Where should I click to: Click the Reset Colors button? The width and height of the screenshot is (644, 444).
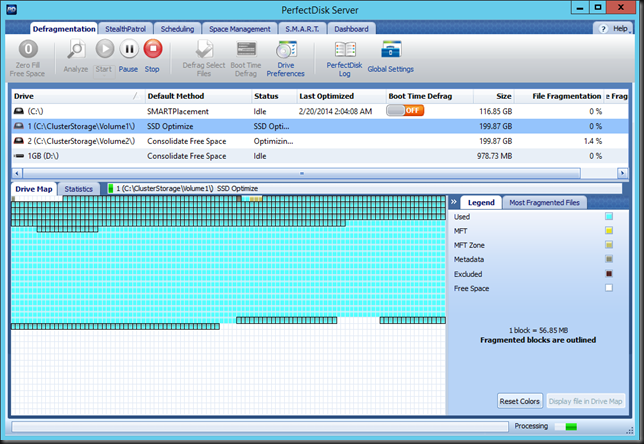click(x=520, y=401)
